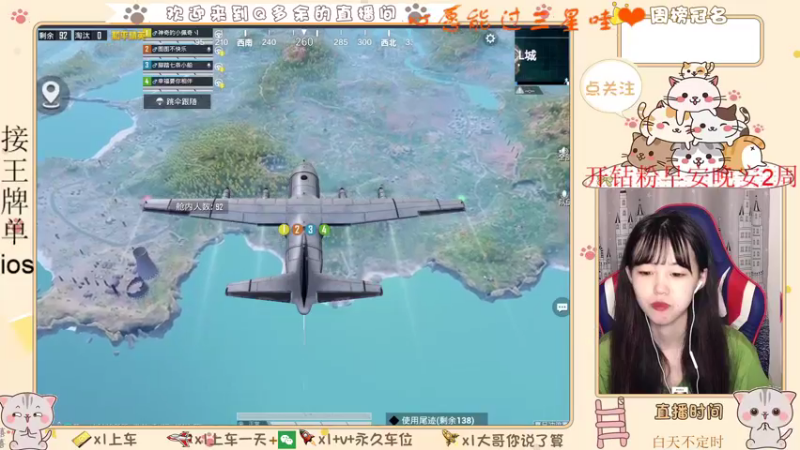Click the x1大哥你说了算 gift label

[x=512, y=440]
